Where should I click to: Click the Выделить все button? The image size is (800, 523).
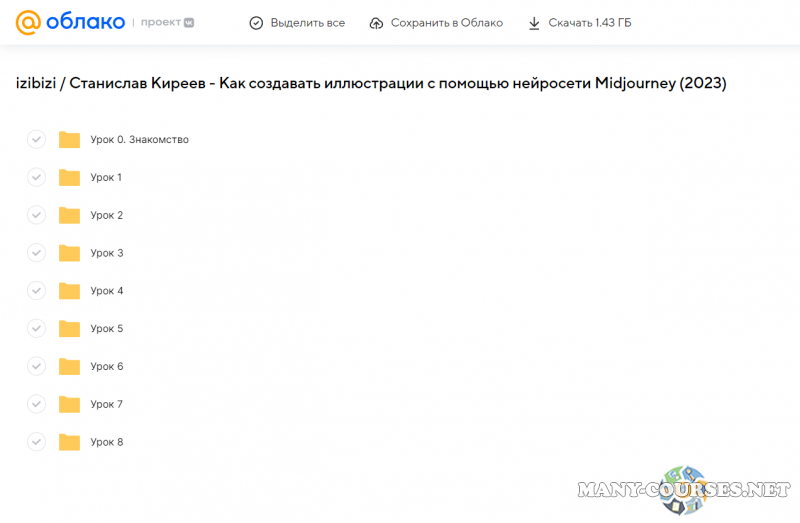[297, 23]
